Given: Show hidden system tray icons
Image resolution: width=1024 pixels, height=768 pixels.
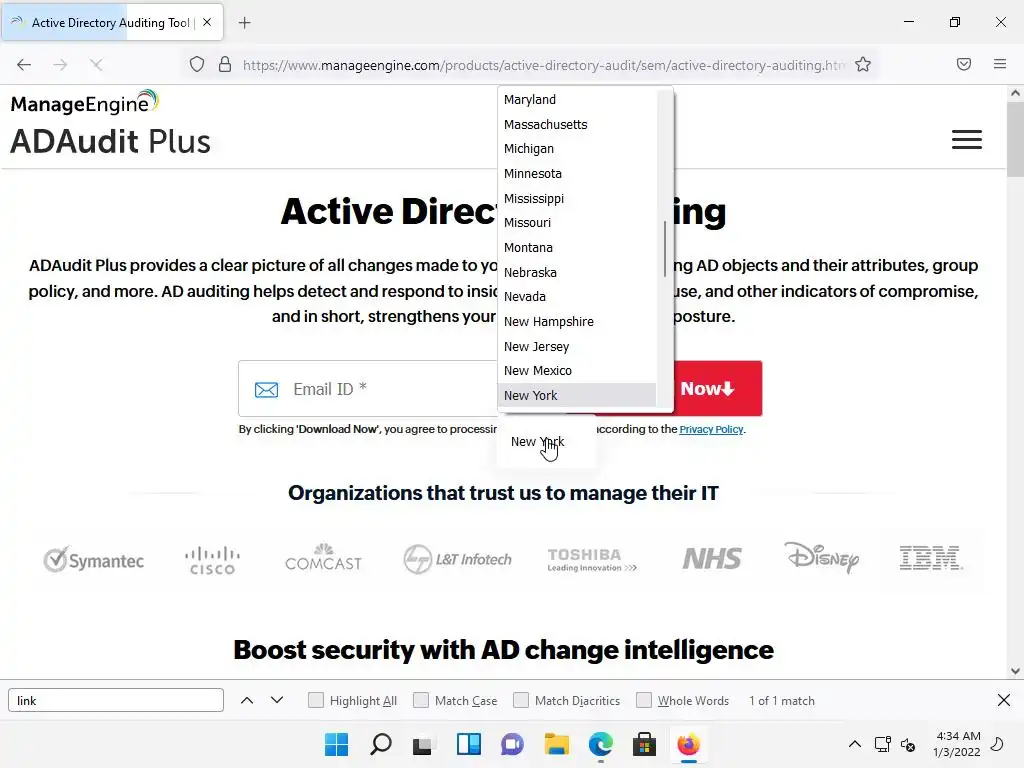Looking at the screenshot, I should [x=854, y=744].
